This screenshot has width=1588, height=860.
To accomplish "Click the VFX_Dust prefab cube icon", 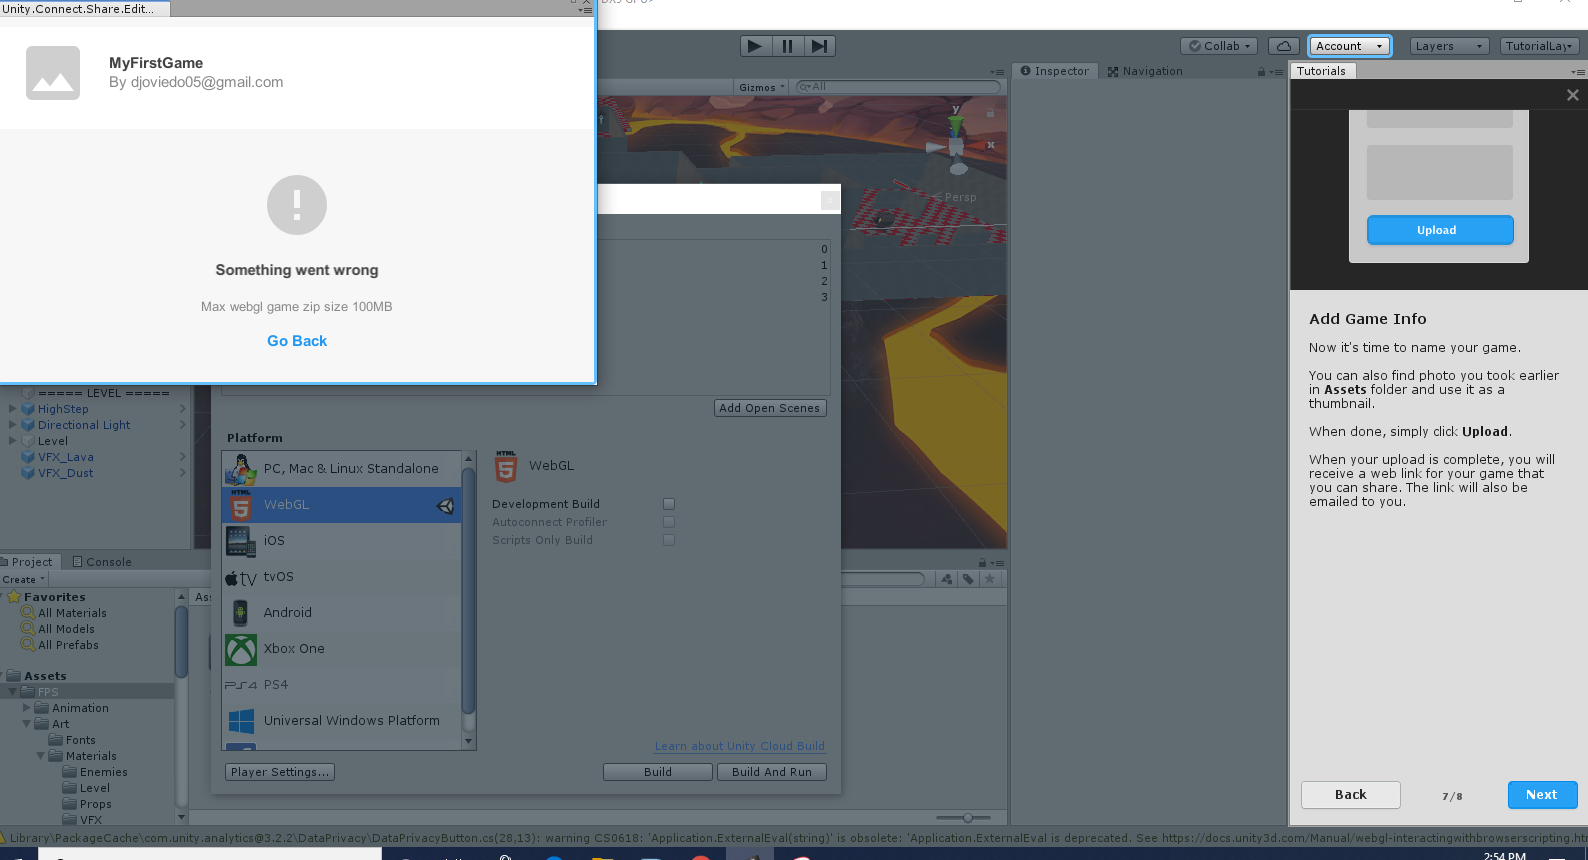I will tap(28, 473).
